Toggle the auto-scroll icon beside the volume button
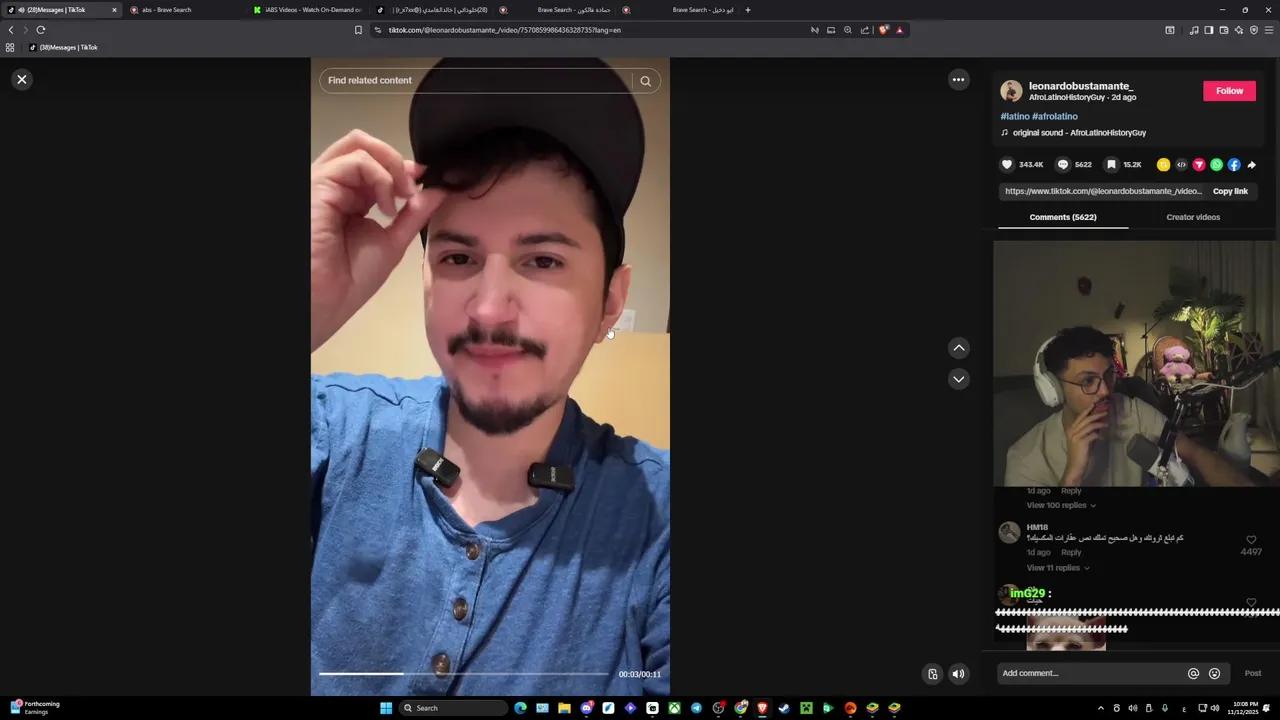 932,674
